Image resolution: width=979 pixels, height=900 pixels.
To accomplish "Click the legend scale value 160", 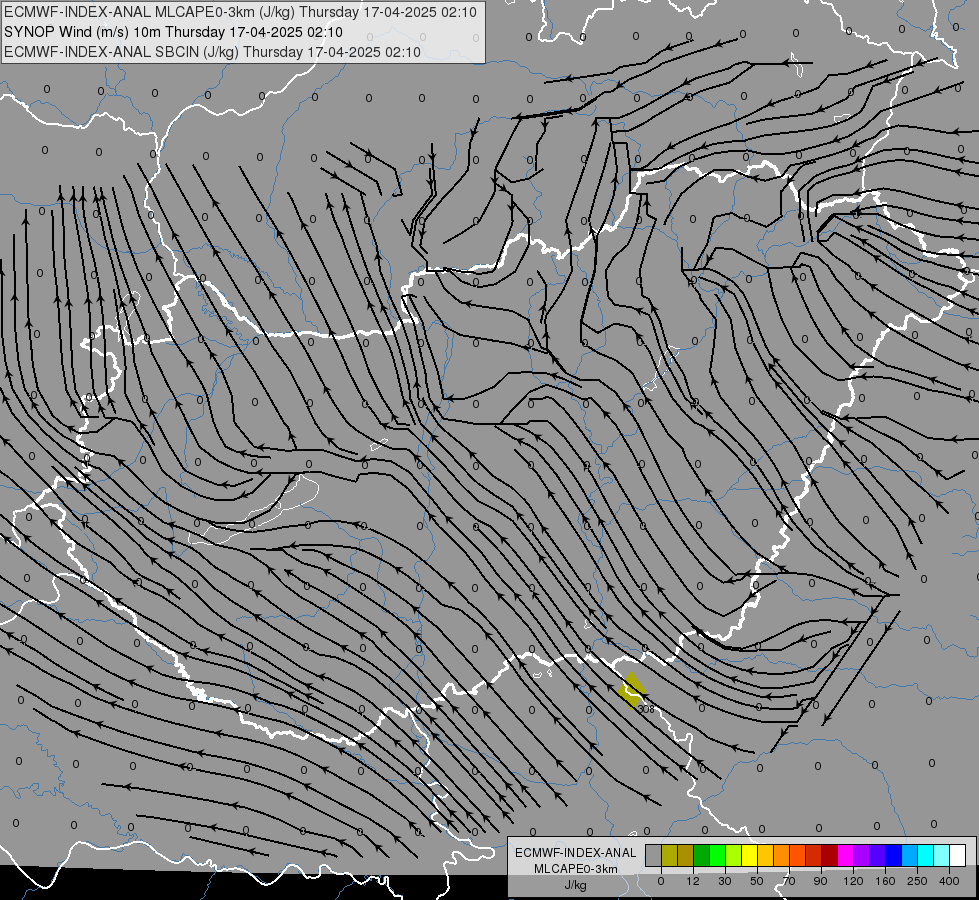I will 885,881.
